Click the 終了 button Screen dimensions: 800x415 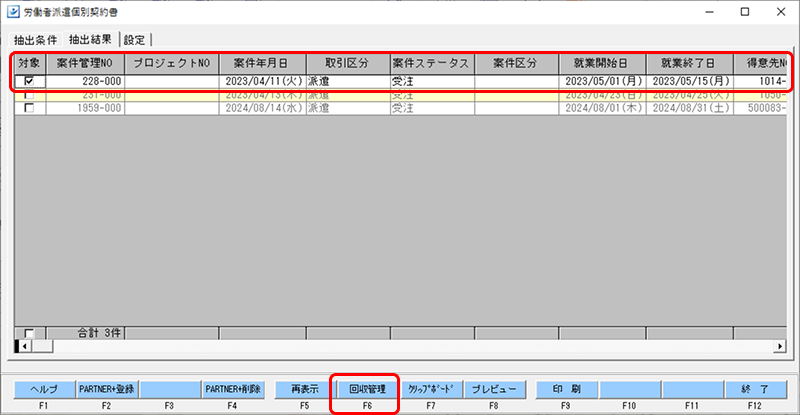tap(755, 389)
